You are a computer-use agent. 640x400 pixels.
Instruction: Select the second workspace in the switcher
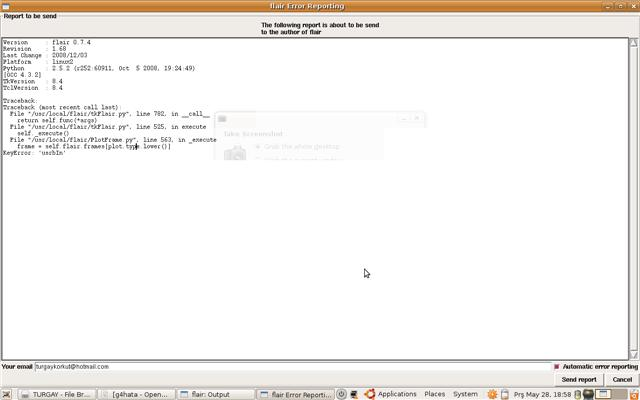tap(617, 394)
